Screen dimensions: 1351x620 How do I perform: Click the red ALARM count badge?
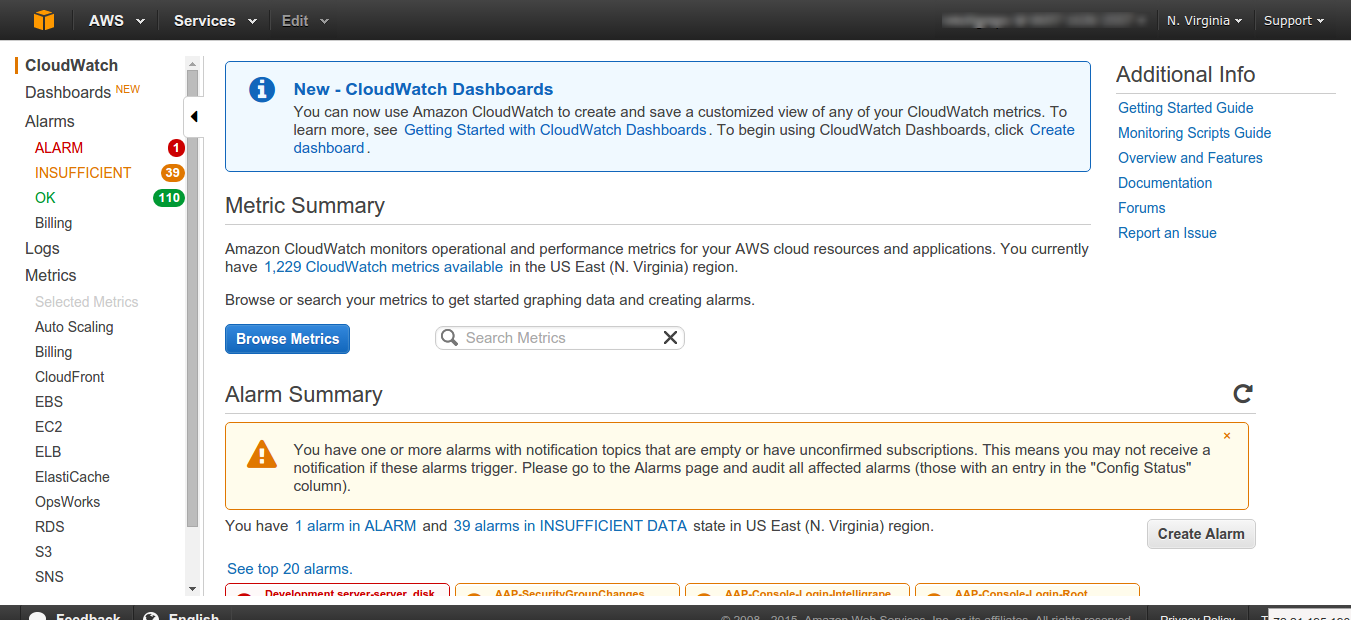(x=176, y=148)
